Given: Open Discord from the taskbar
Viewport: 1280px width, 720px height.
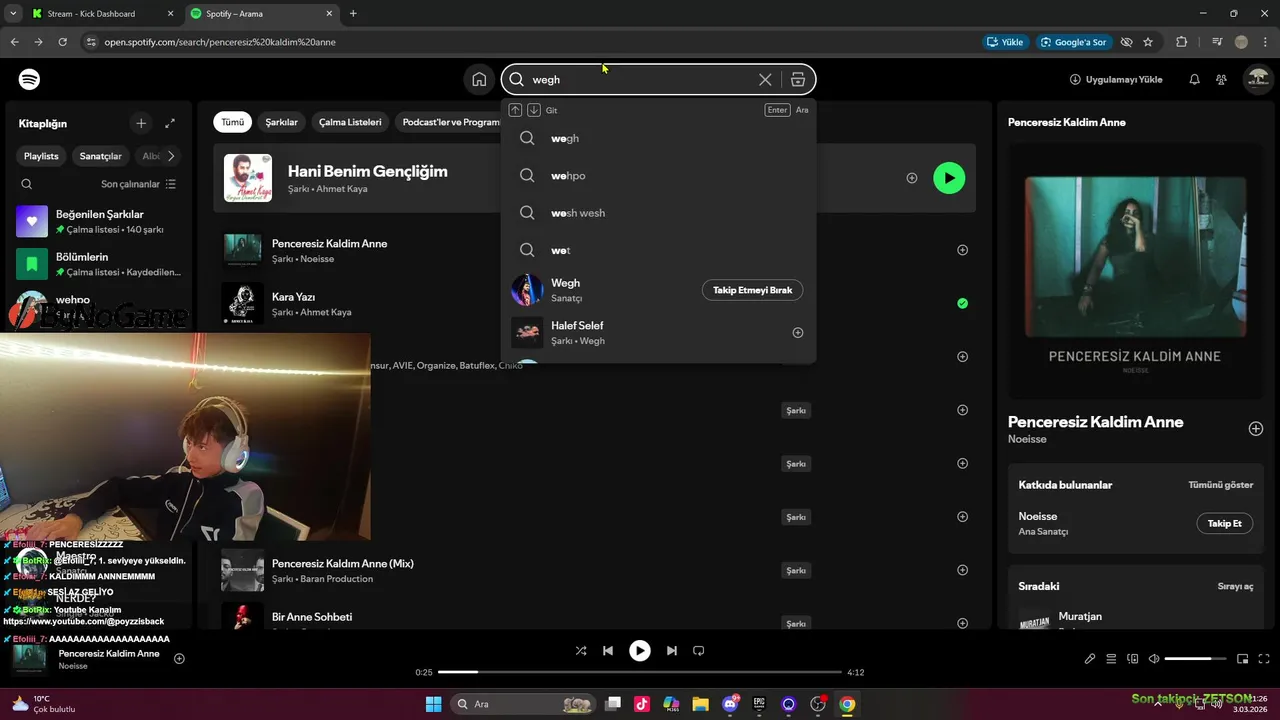Looking at the screenshot, I should [730, 704].
